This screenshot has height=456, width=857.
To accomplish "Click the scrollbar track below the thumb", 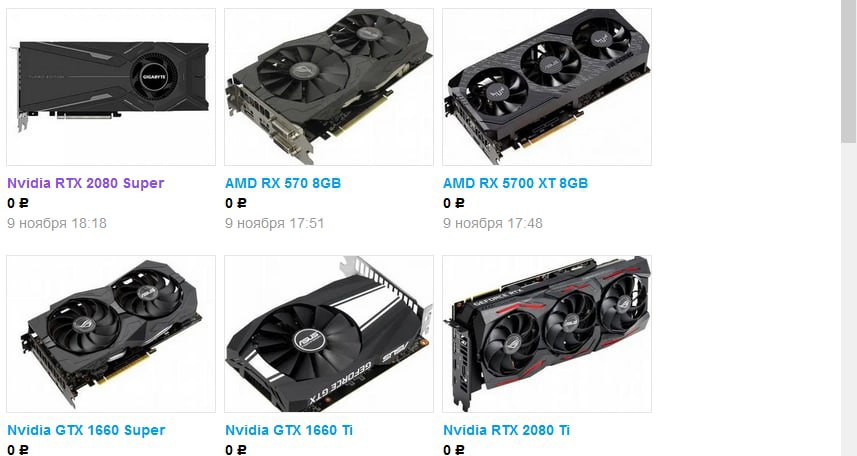I will 849,301.
